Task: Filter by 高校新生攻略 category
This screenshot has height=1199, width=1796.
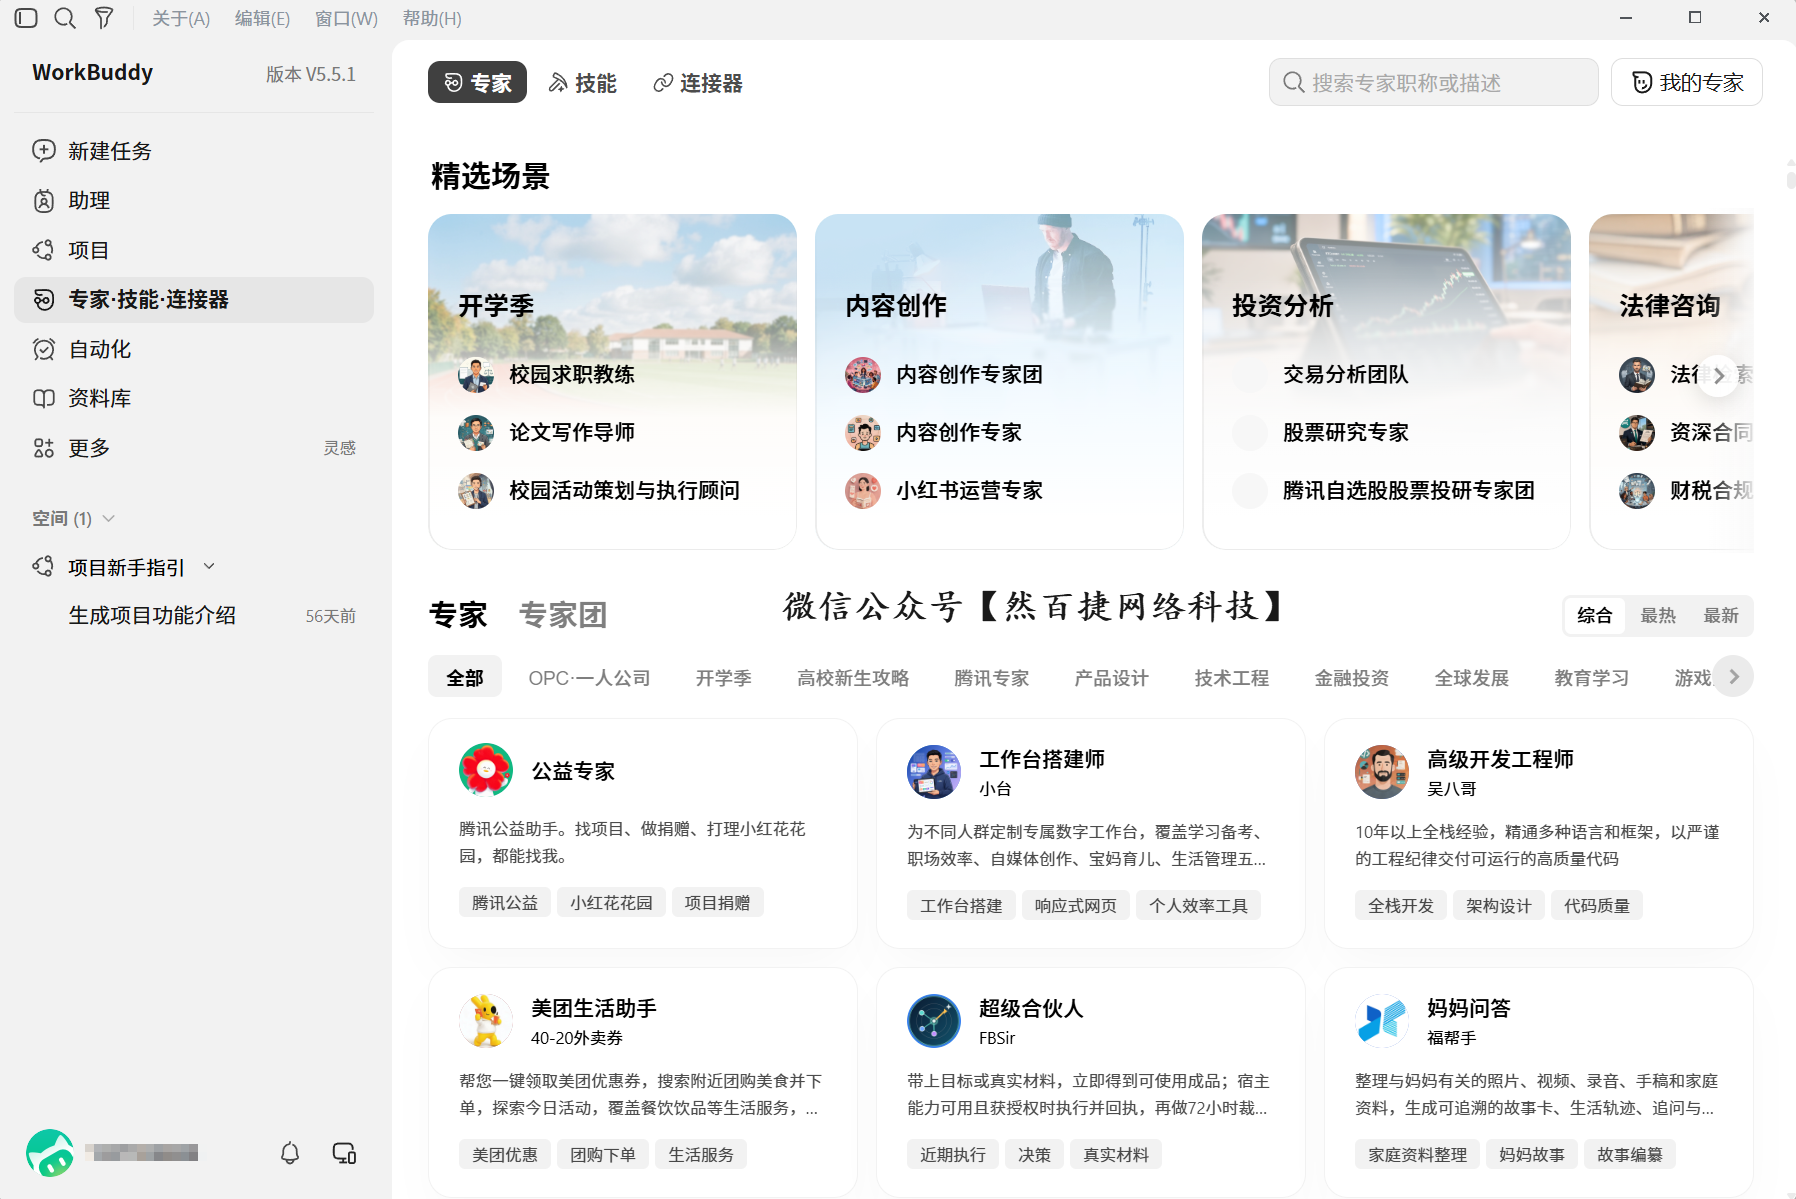Action: click(x=853, y=678)
